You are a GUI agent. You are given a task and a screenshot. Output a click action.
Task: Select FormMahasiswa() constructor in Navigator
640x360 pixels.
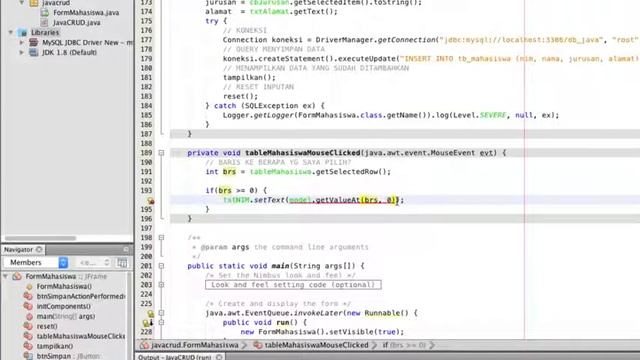[64, 287]
